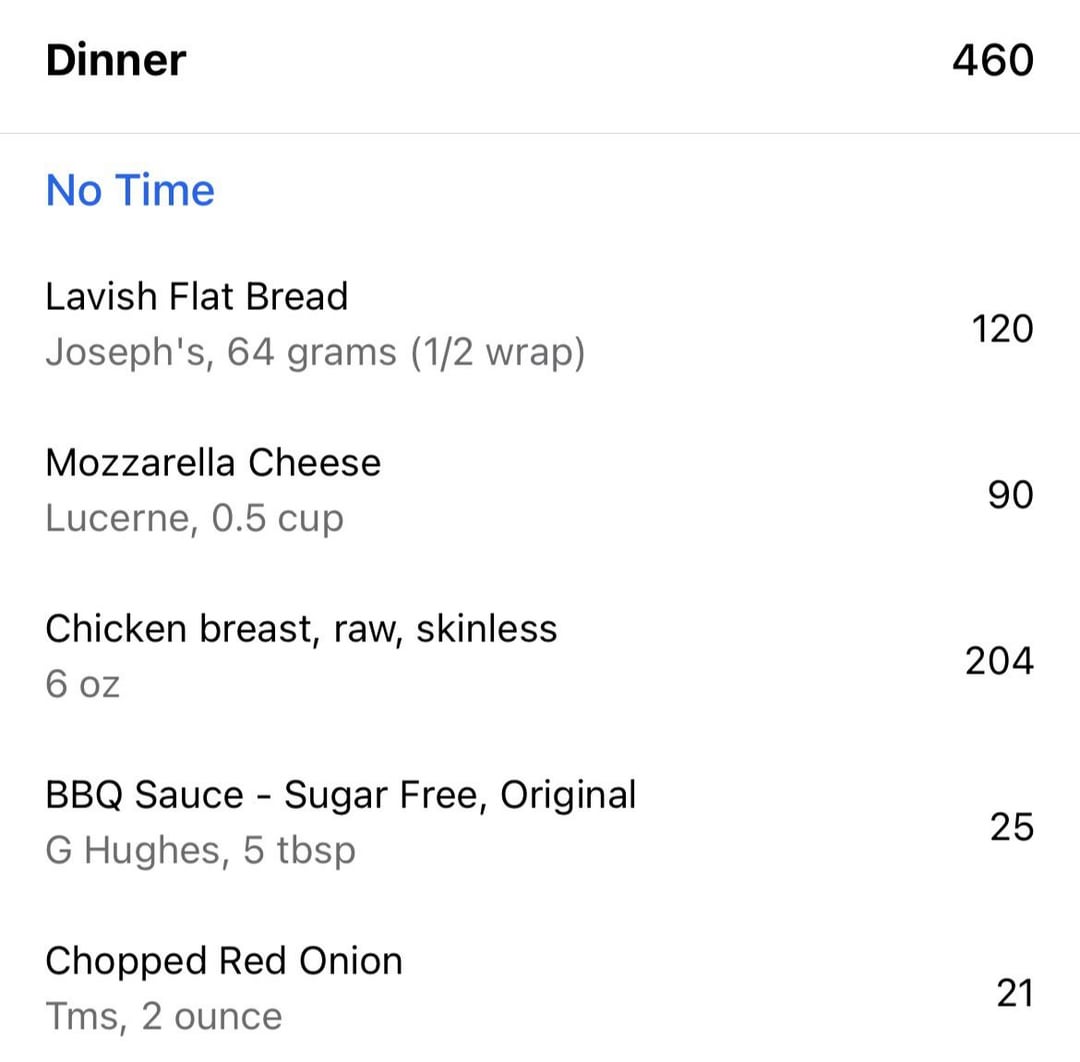Select the 25 calorie value
Image resolution: width=1080 pixels, height=1062 pixels.
[1011, 826]
